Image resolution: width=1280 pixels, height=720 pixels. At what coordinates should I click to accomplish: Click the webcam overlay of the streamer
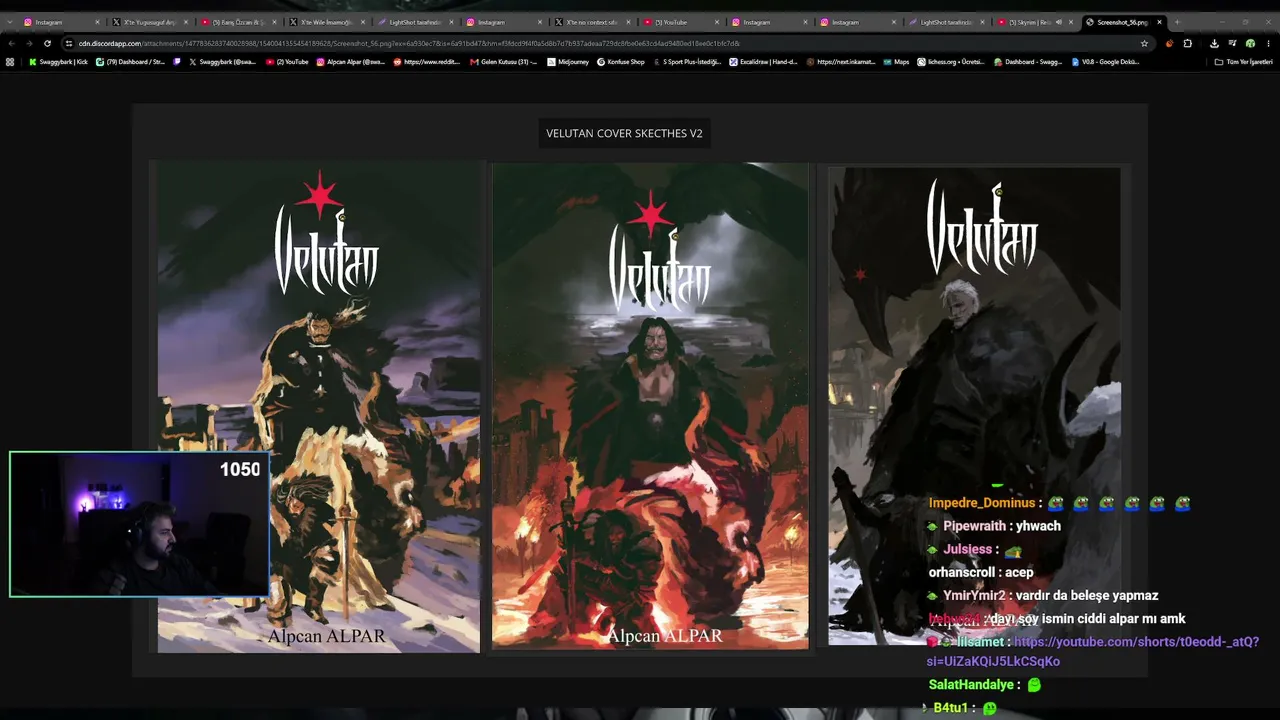[140, 524]
